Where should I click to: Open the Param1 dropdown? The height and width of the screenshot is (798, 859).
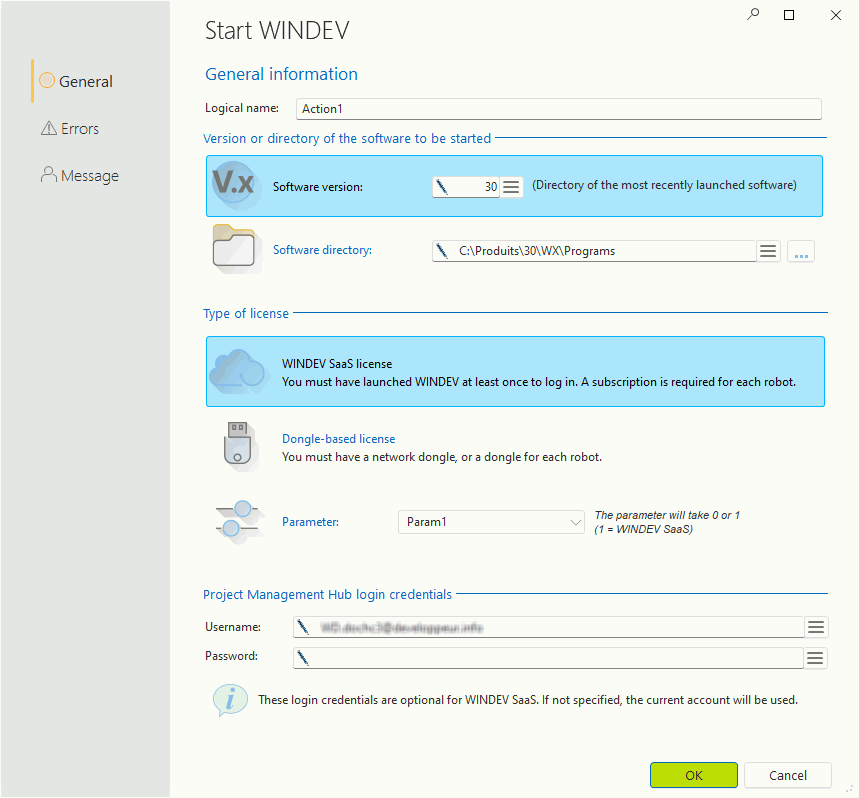[x=491, y=522]
